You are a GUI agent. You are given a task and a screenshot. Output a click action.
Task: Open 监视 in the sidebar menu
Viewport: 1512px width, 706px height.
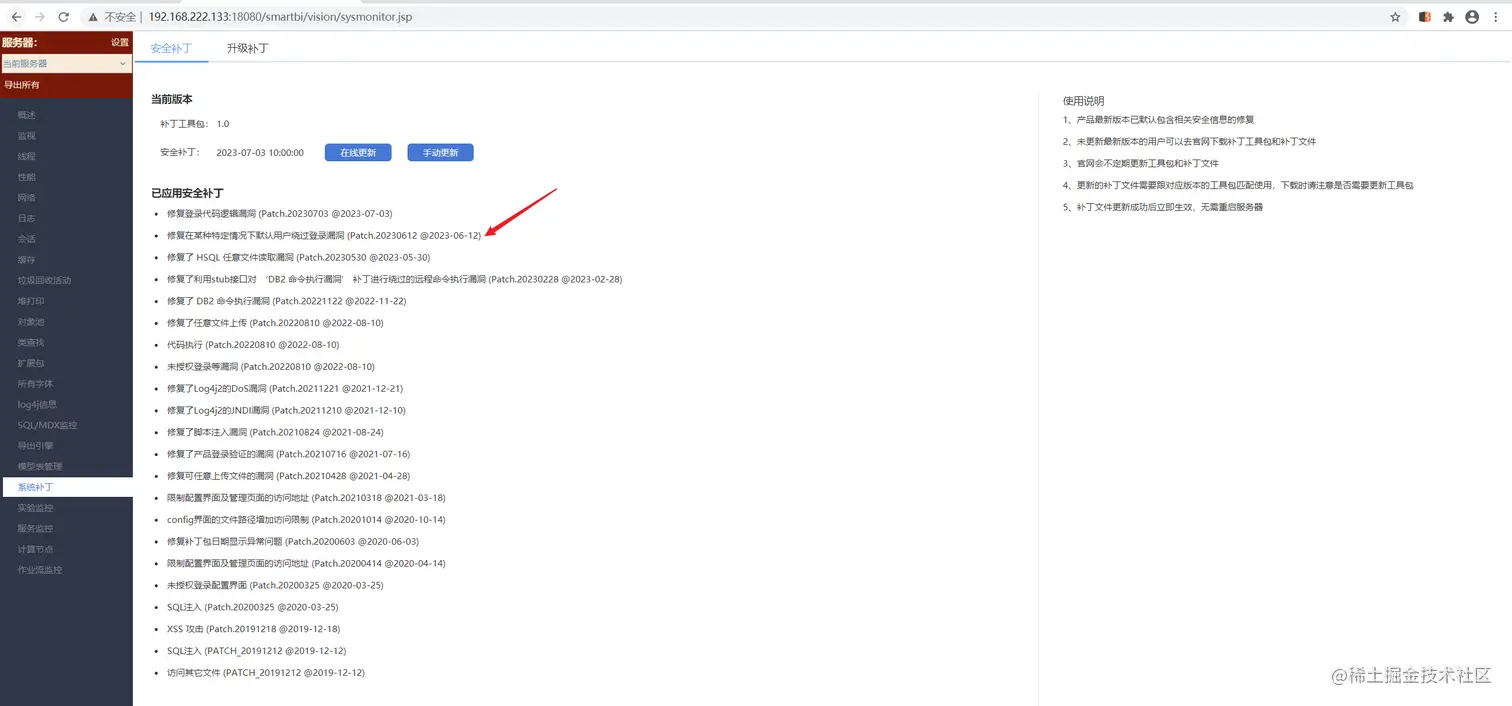pyautogui.click(x=27, y=136)
